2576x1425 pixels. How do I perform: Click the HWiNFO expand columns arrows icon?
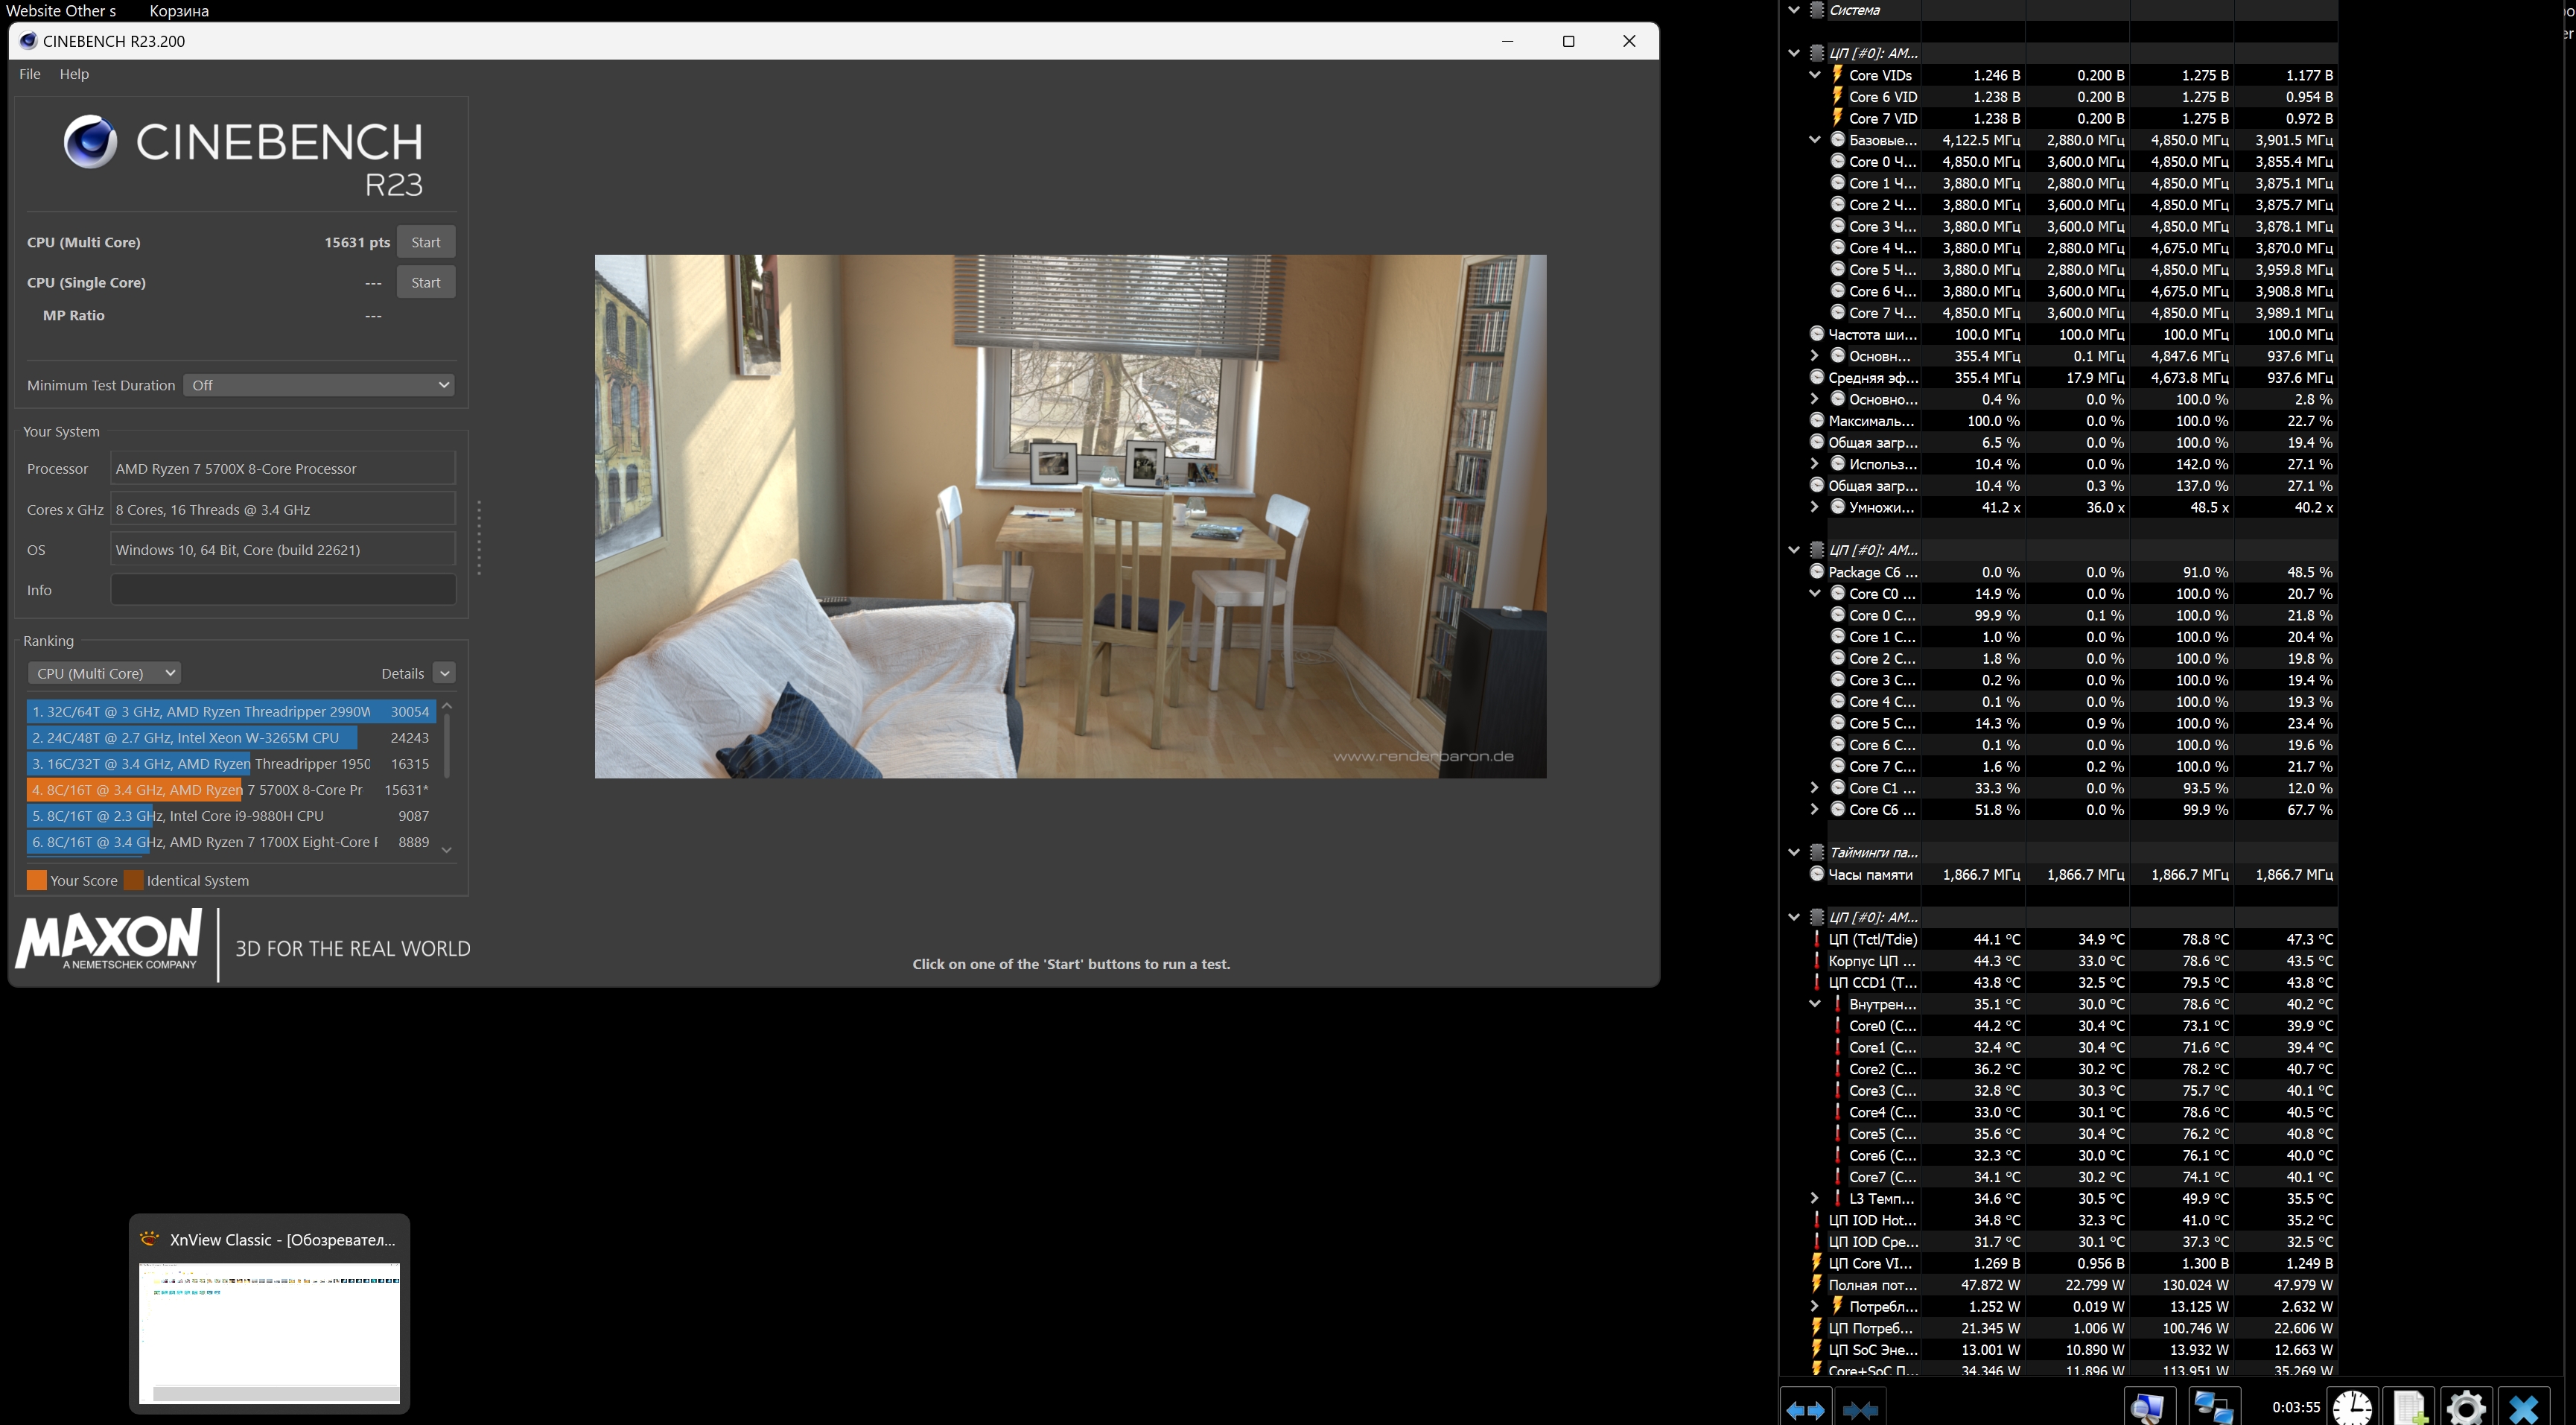pyautogui.click(x=1805, y=1409)
